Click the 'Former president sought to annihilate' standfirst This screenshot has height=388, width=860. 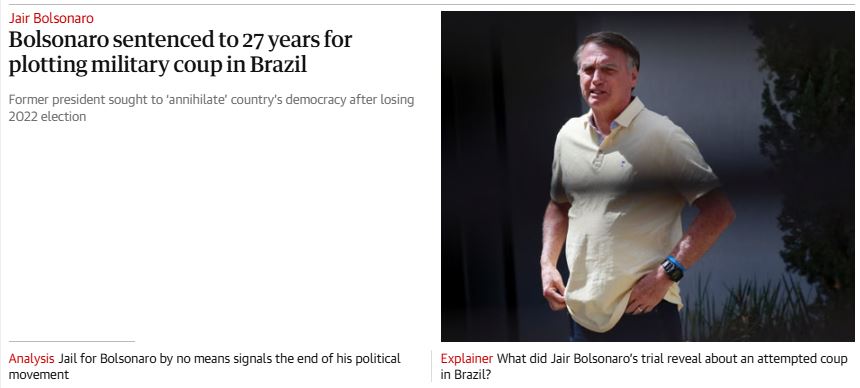(x=211, y=108)
